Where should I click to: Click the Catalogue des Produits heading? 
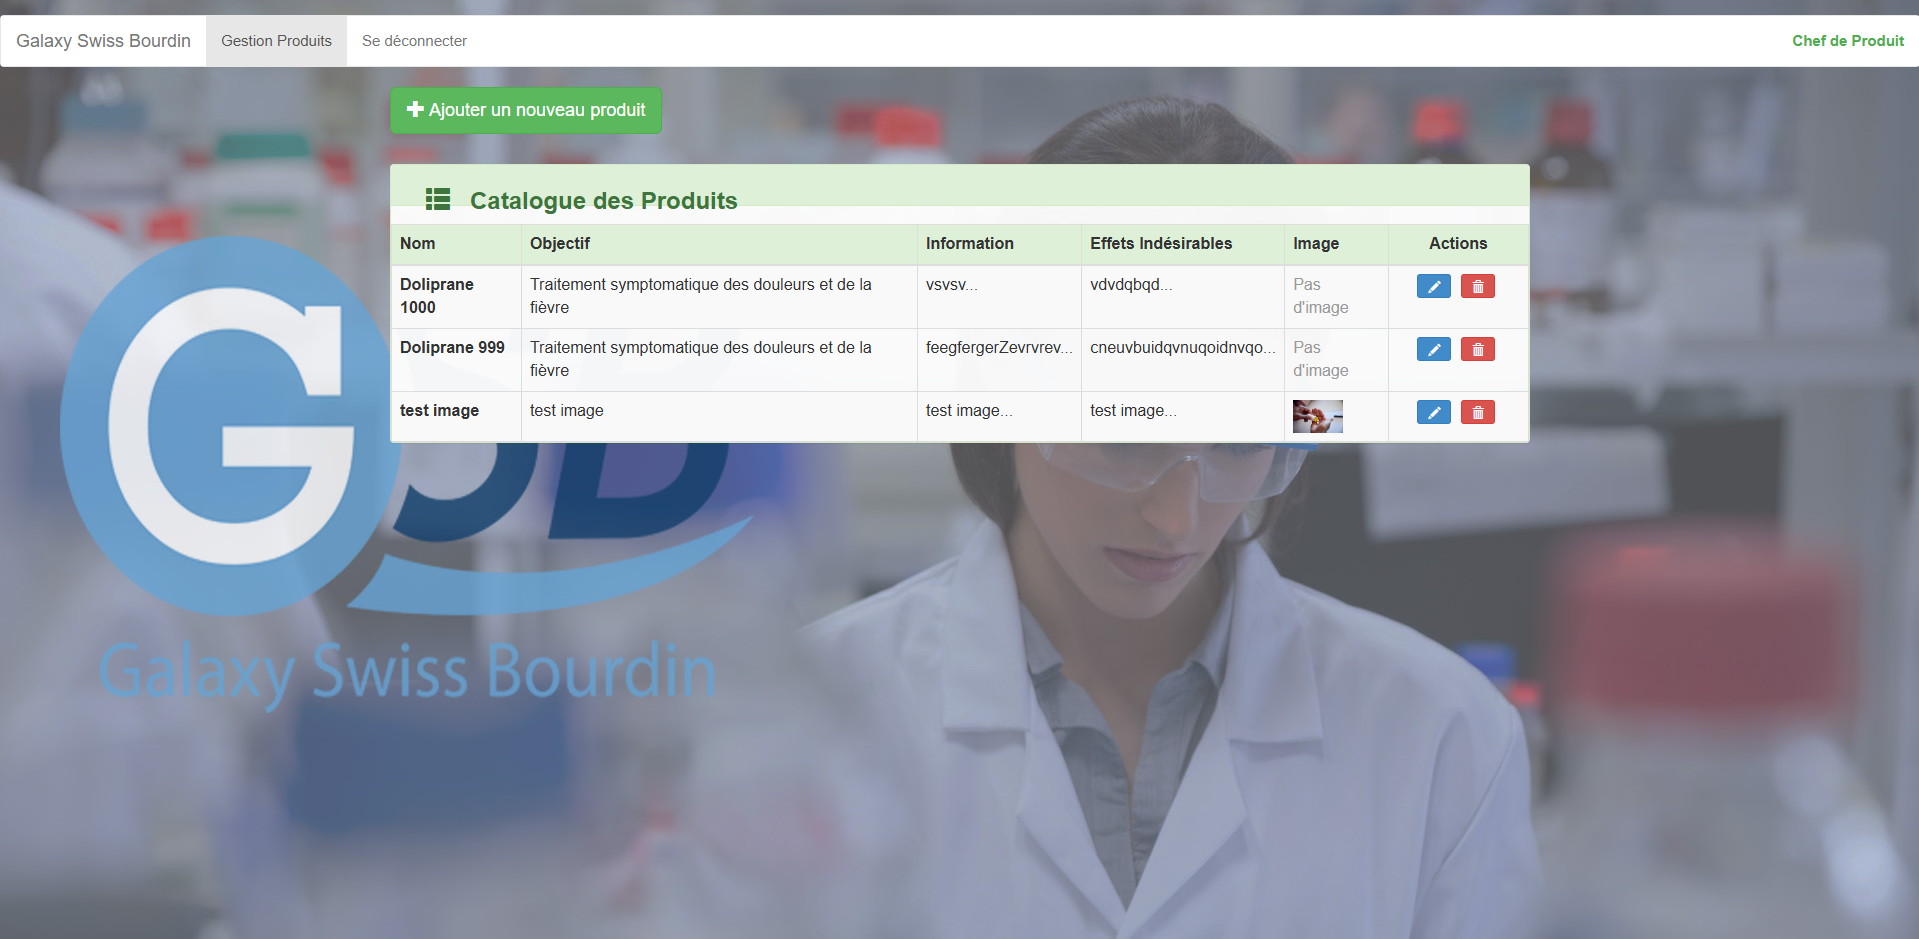(x=603, y=200)
